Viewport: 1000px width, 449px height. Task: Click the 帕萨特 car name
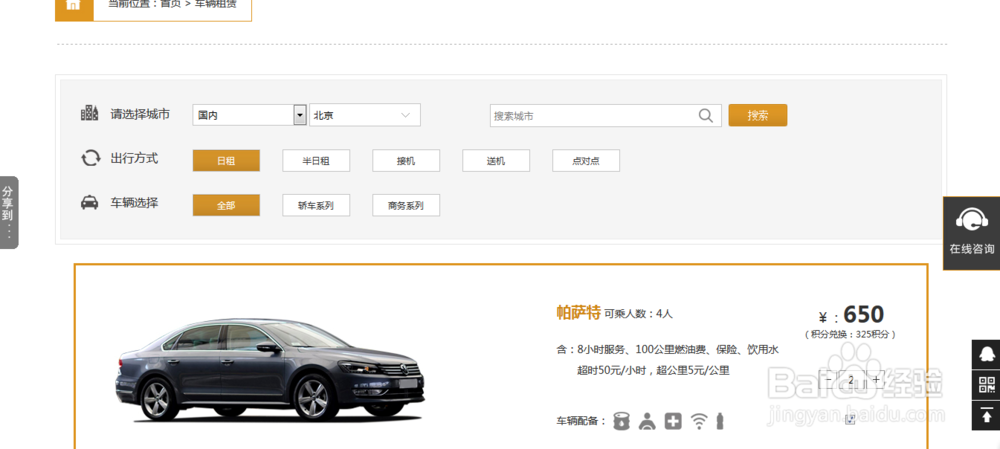(x=578, y=313)
